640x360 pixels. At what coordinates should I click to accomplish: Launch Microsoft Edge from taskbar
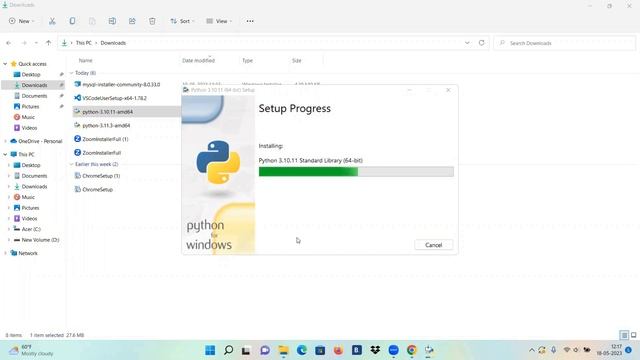(x=302, y=350)
